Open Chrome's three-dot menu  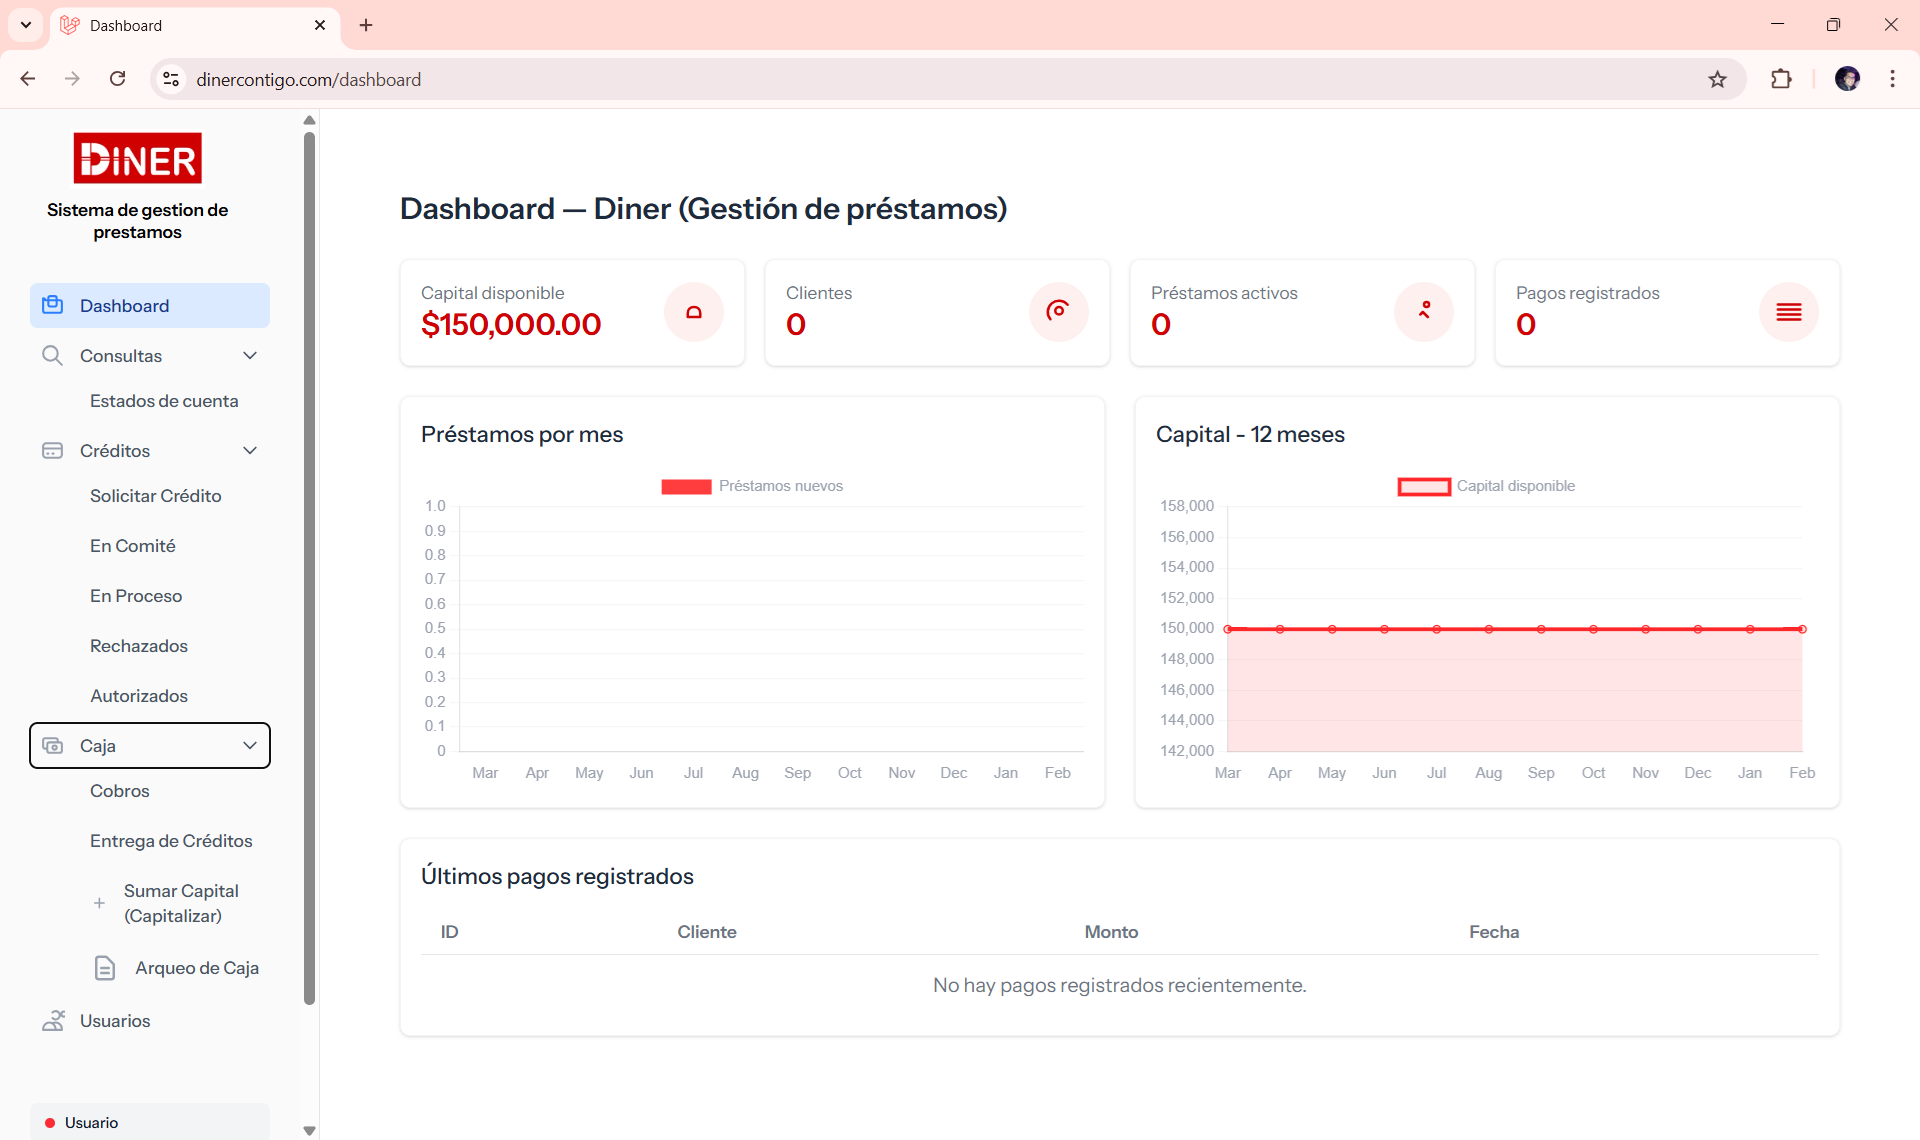[x=1893, y=79]
